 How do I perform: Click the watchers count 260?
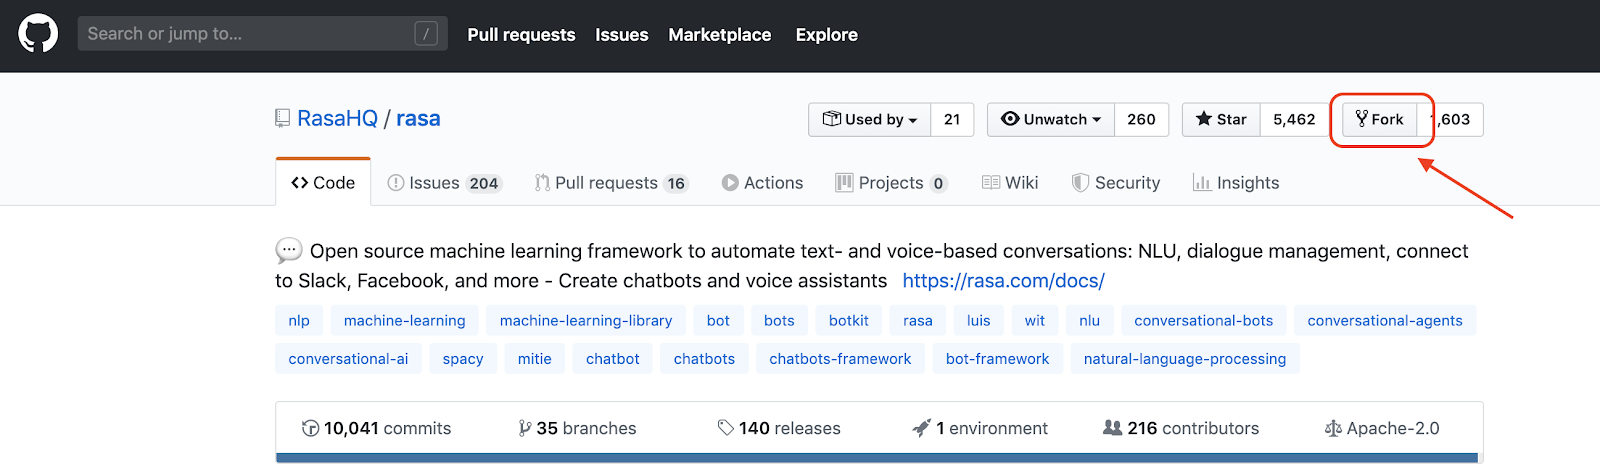(x=1142, y=119)
